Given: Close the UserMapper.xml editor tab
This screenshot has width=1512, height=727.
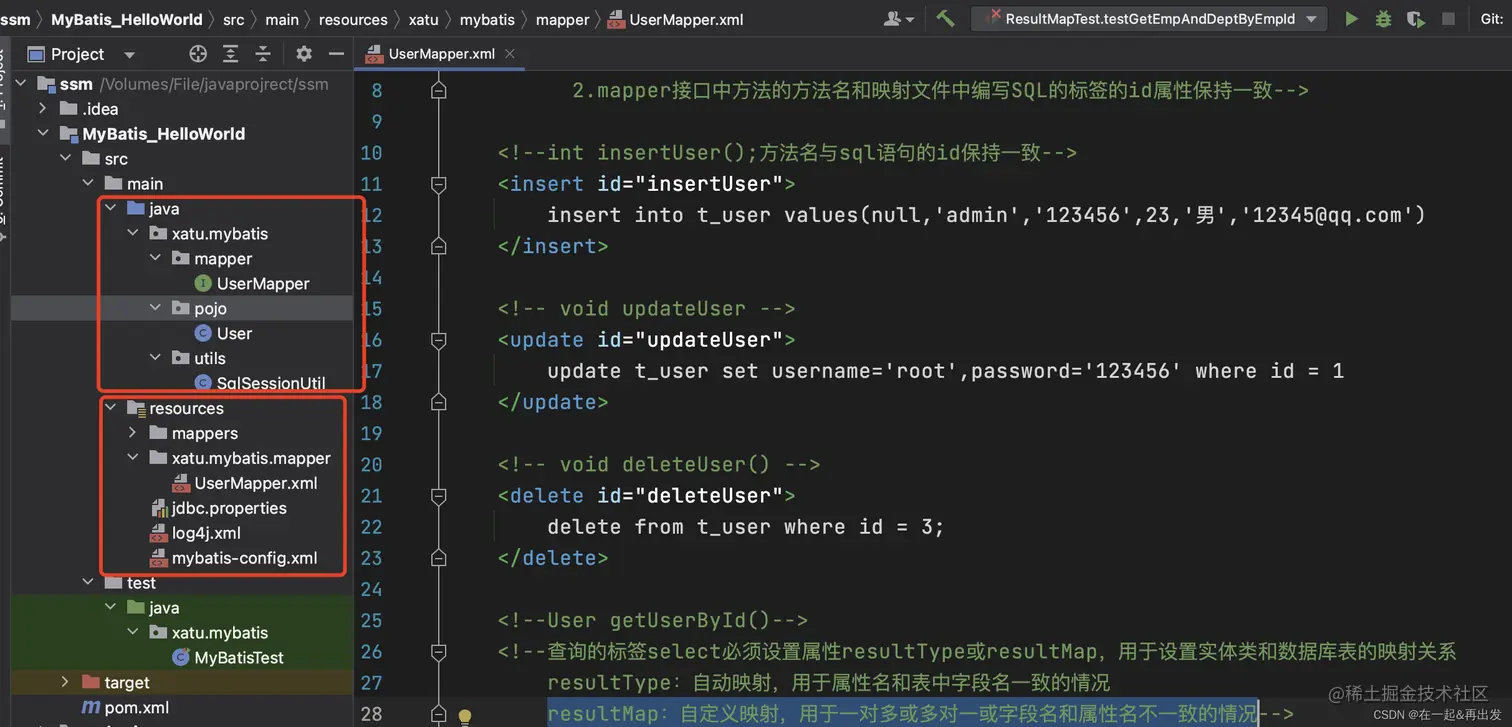Looking at the screenshot, I should click(508, 54).
